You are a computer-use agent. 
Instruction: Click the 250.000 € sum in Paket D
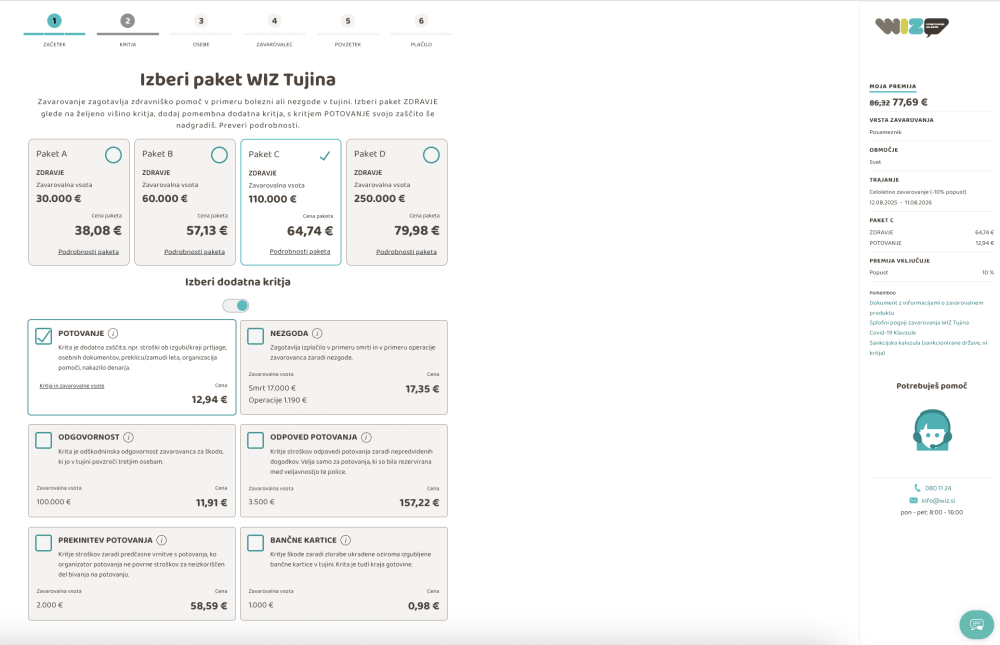(379, 198)
